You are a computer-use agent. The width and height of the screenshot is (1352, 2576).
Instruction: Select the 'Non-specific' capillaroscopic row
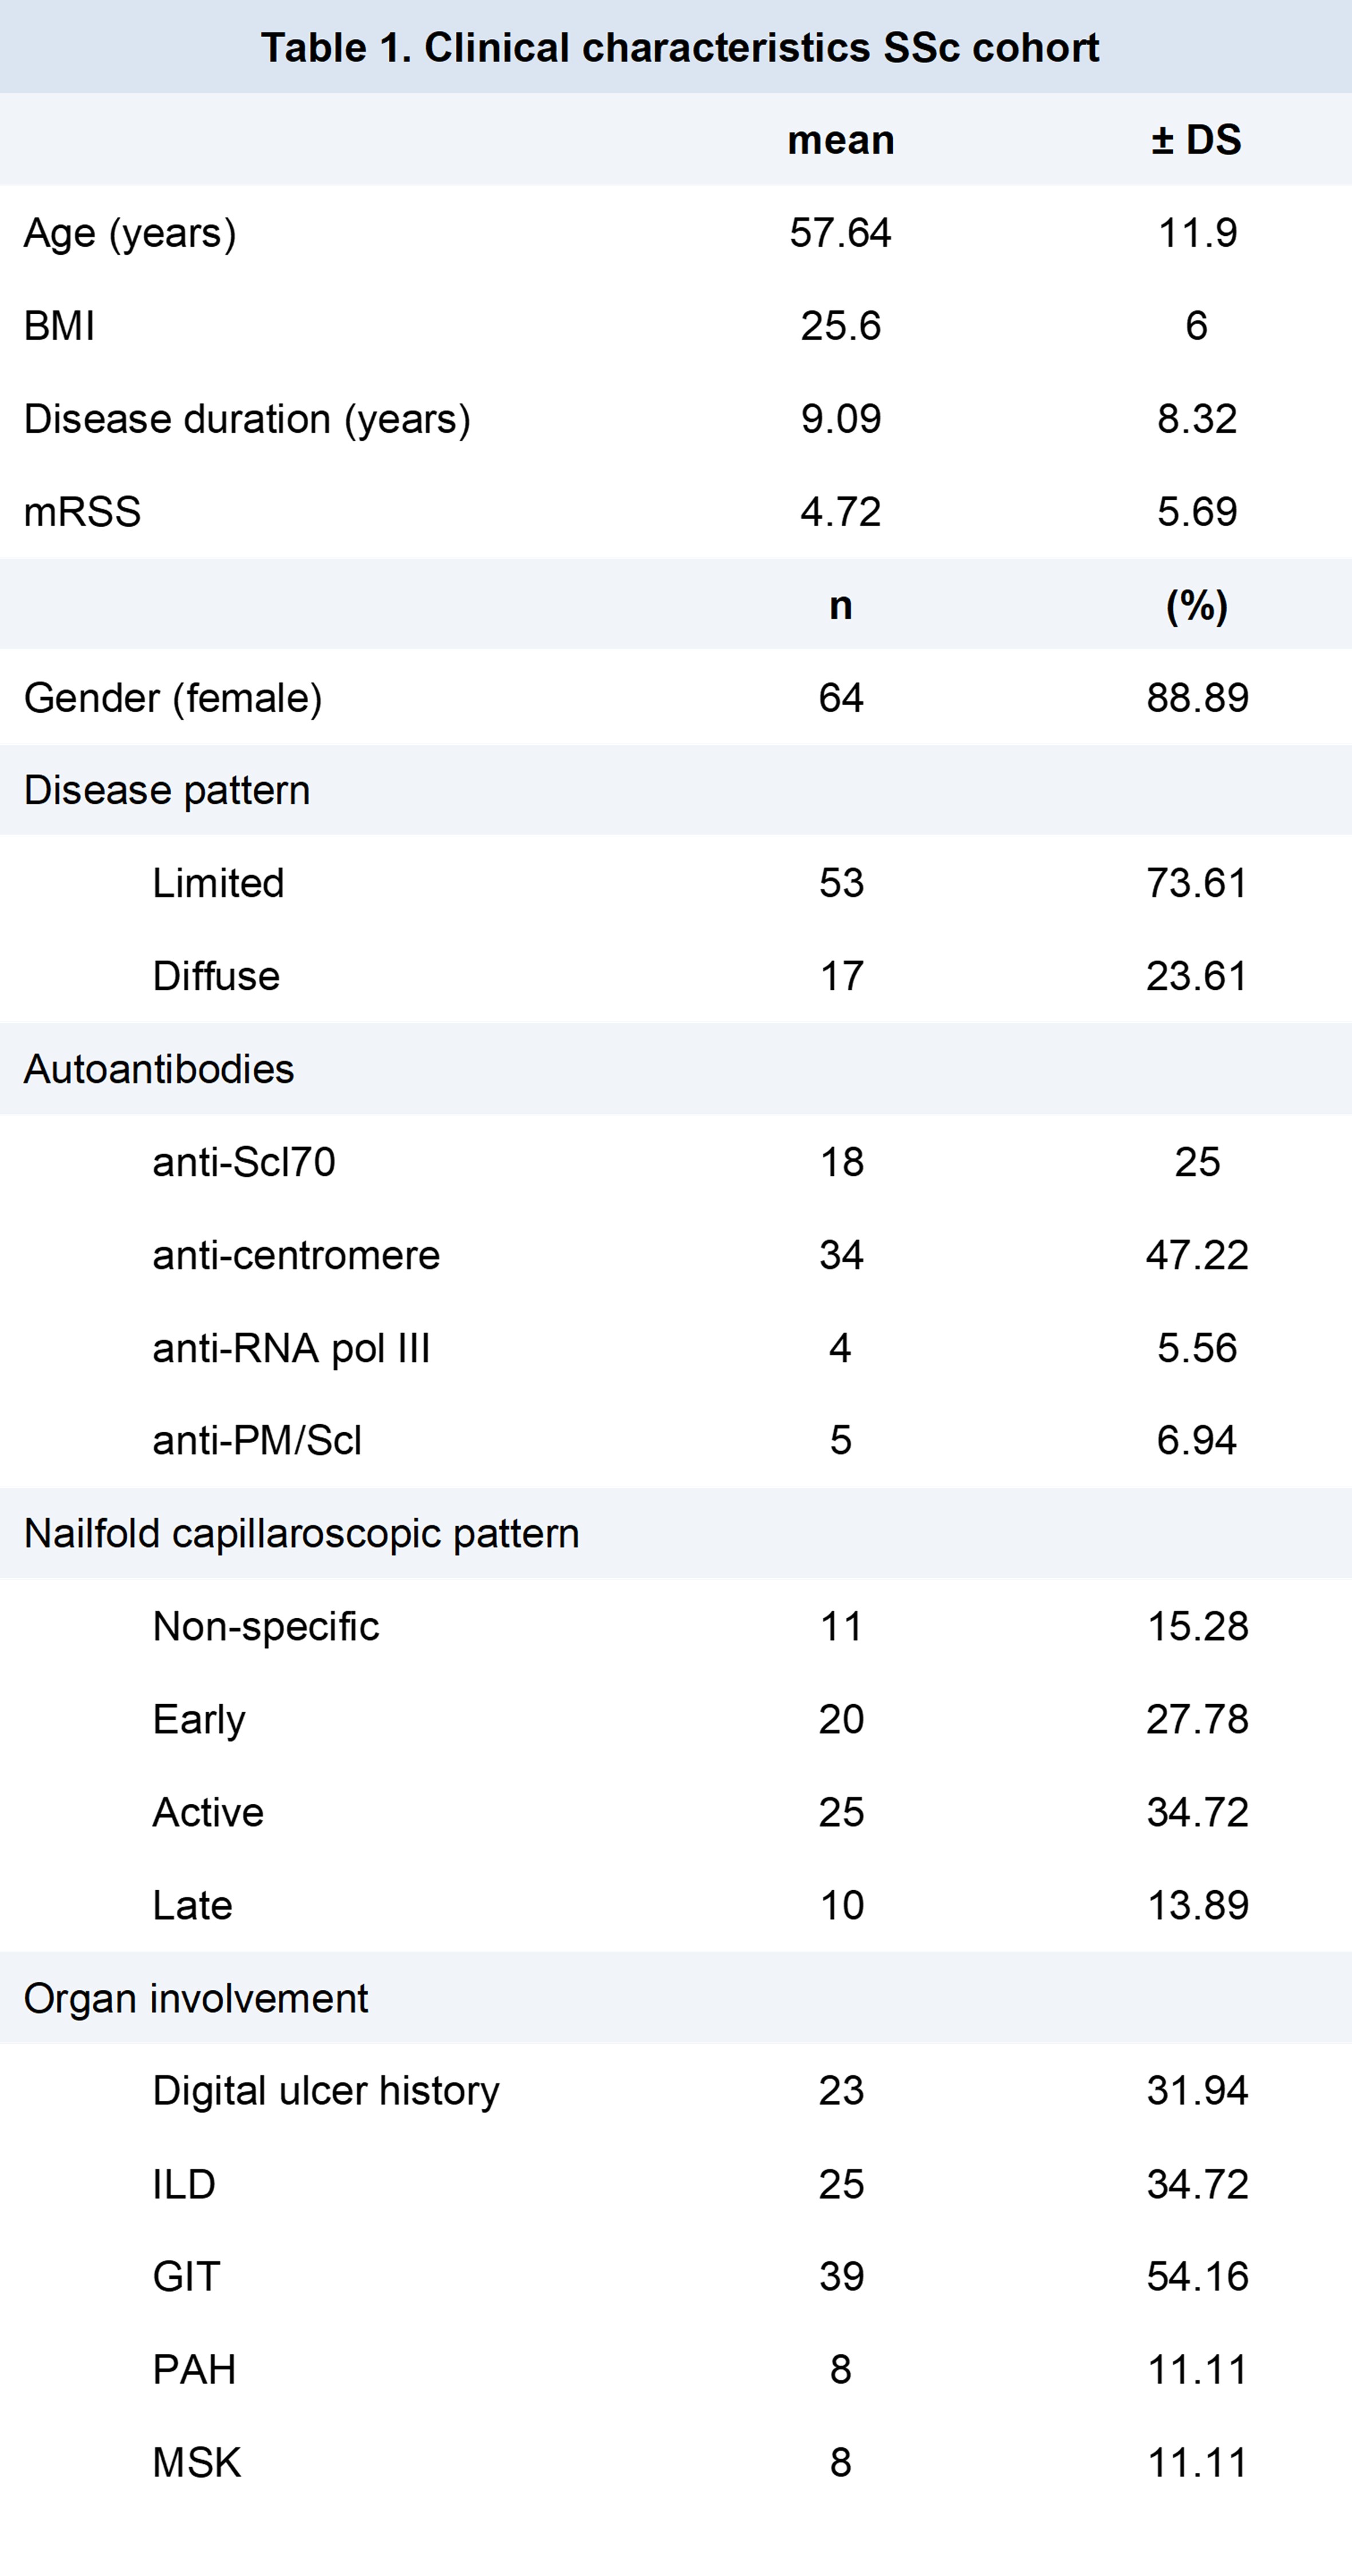[x=266, y=1626]
